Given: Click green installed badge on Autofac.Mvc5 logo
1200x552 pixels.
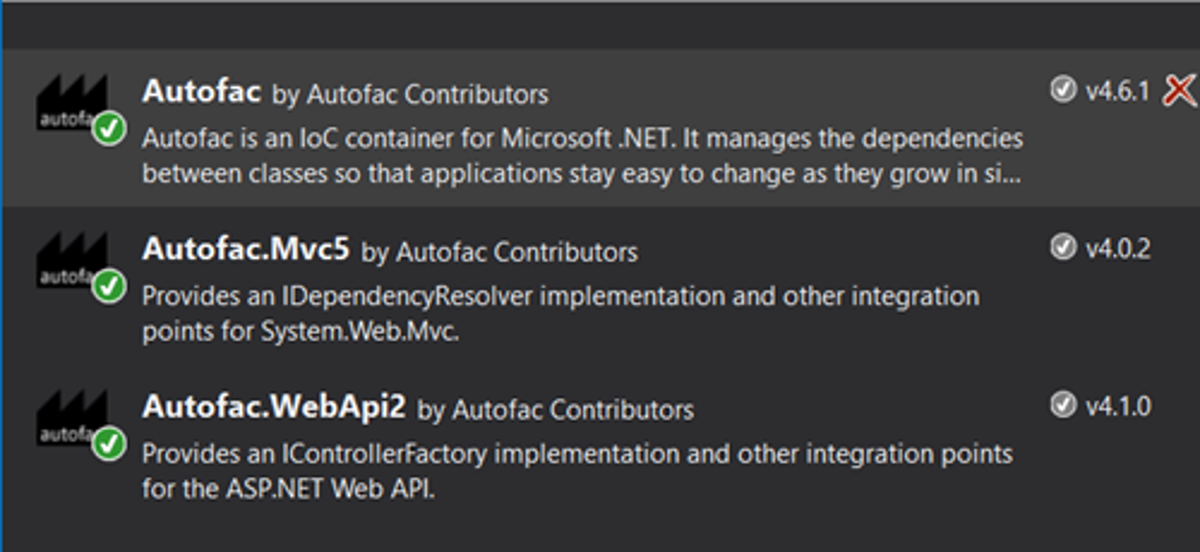Looking at the screenshot, I should (108, 287).
